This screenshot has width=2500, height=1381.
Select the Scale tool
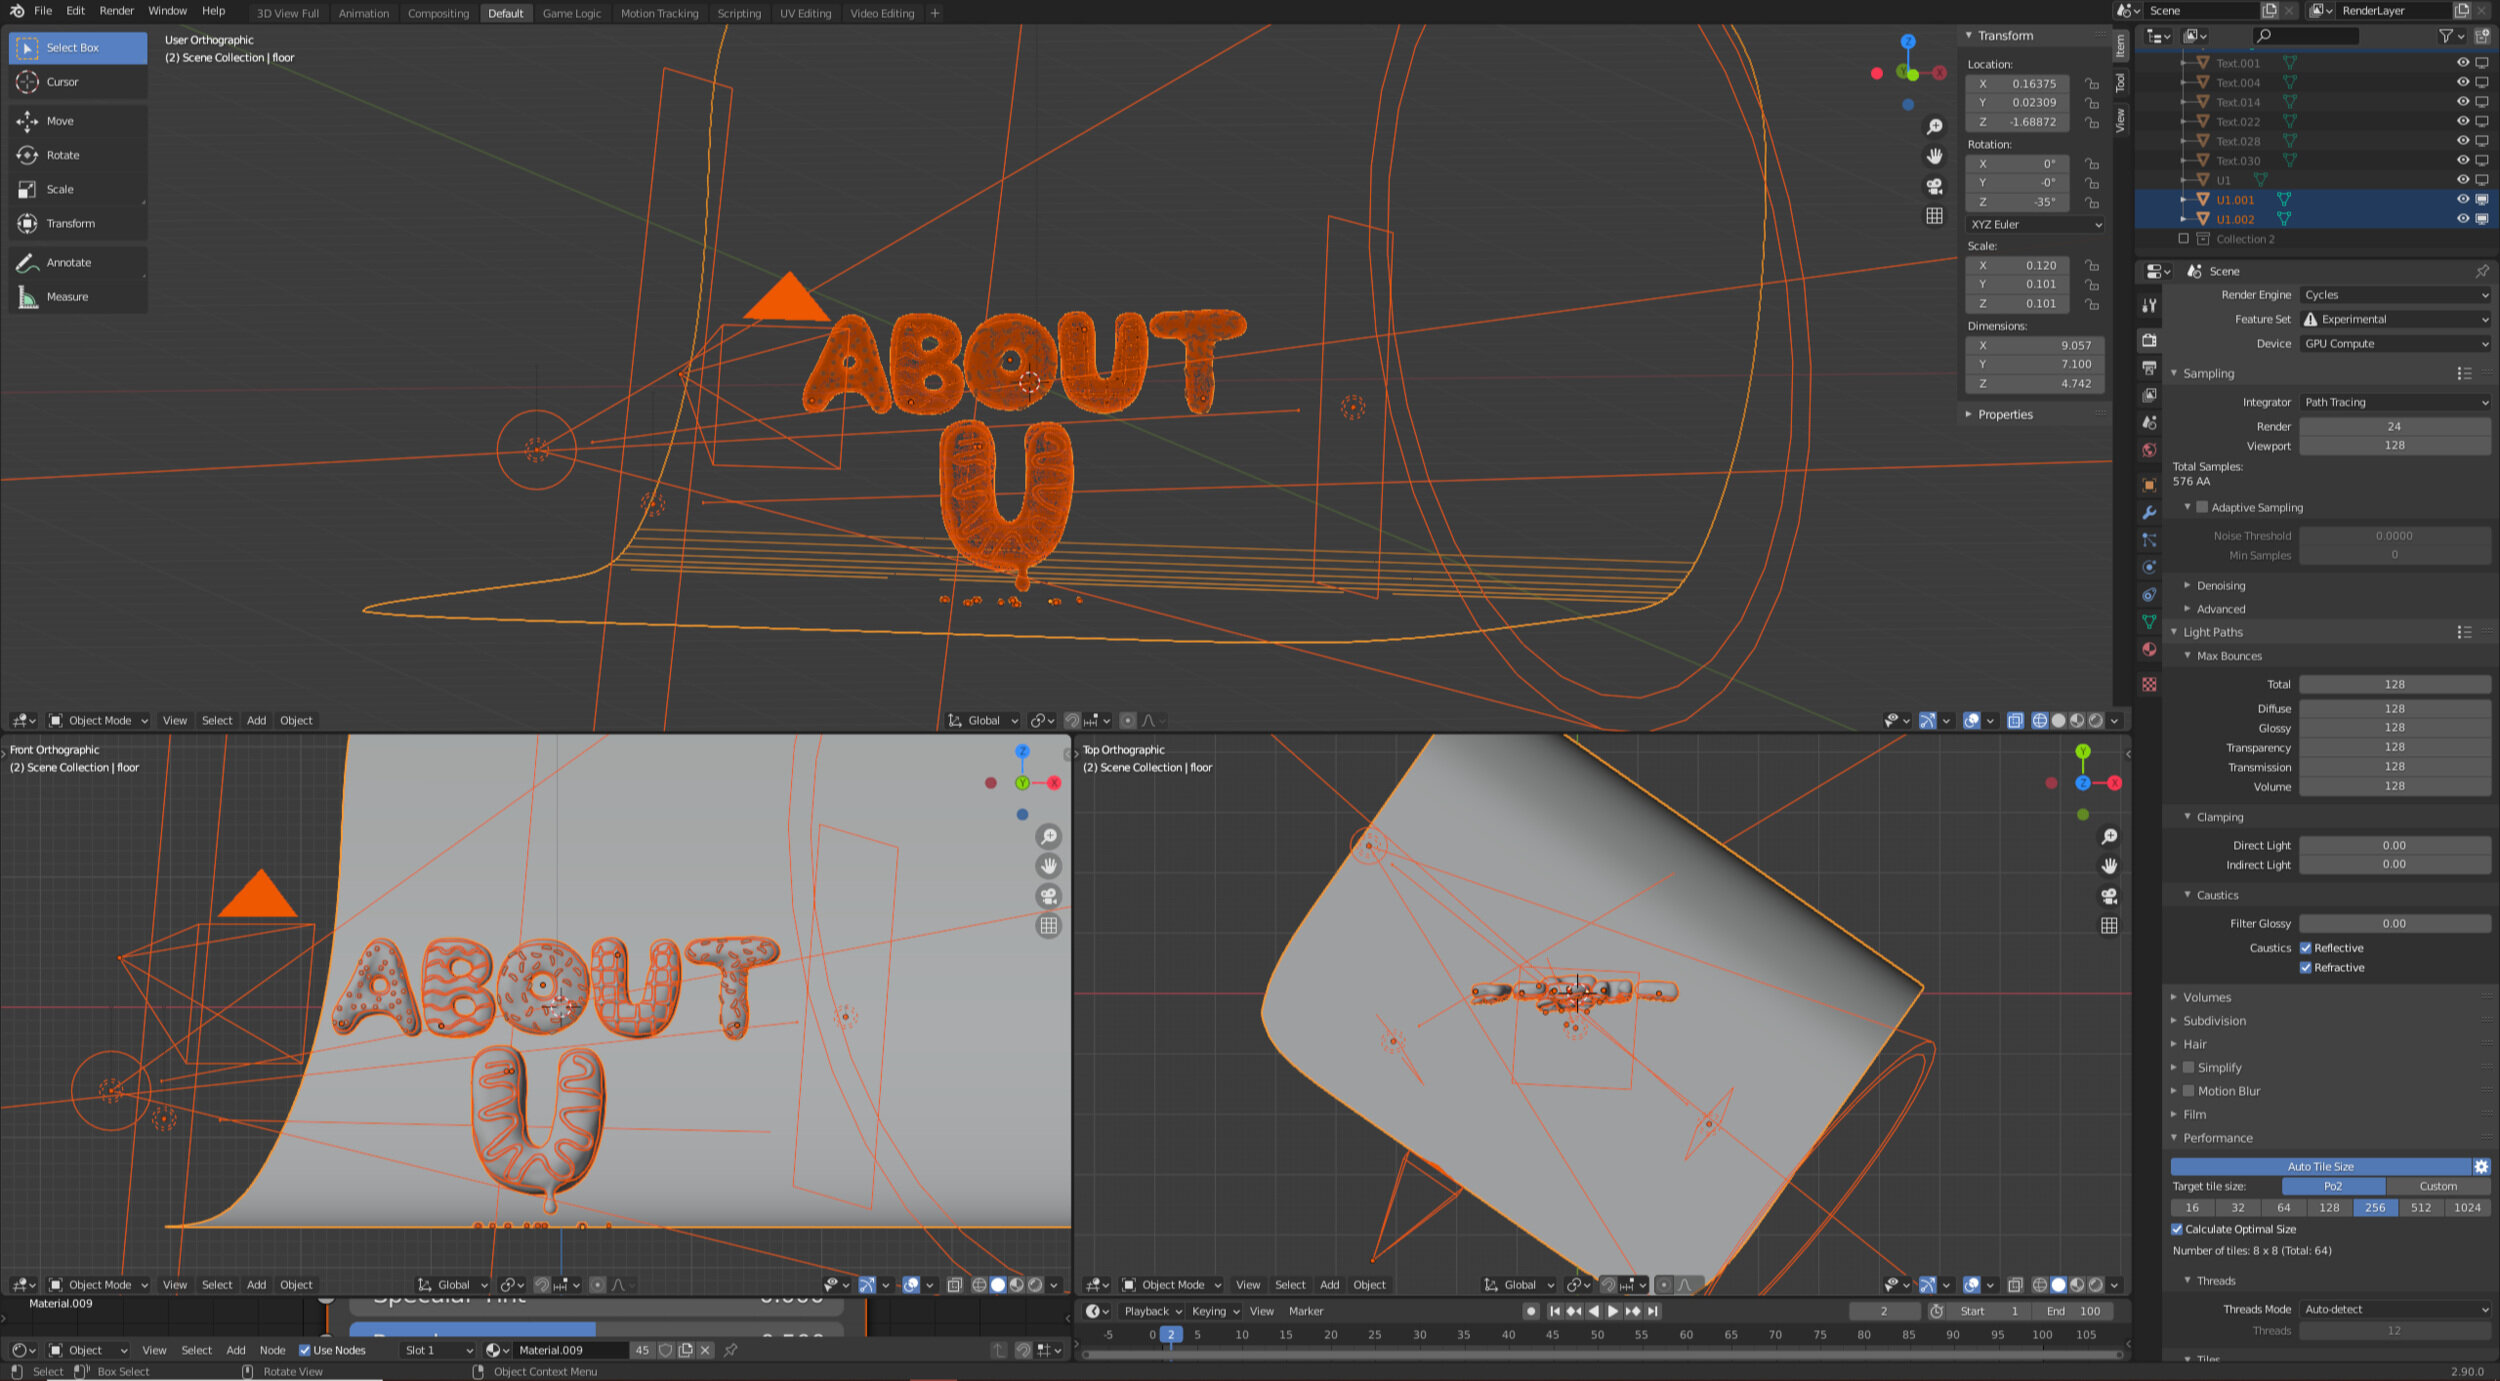(x=78, y=189)
